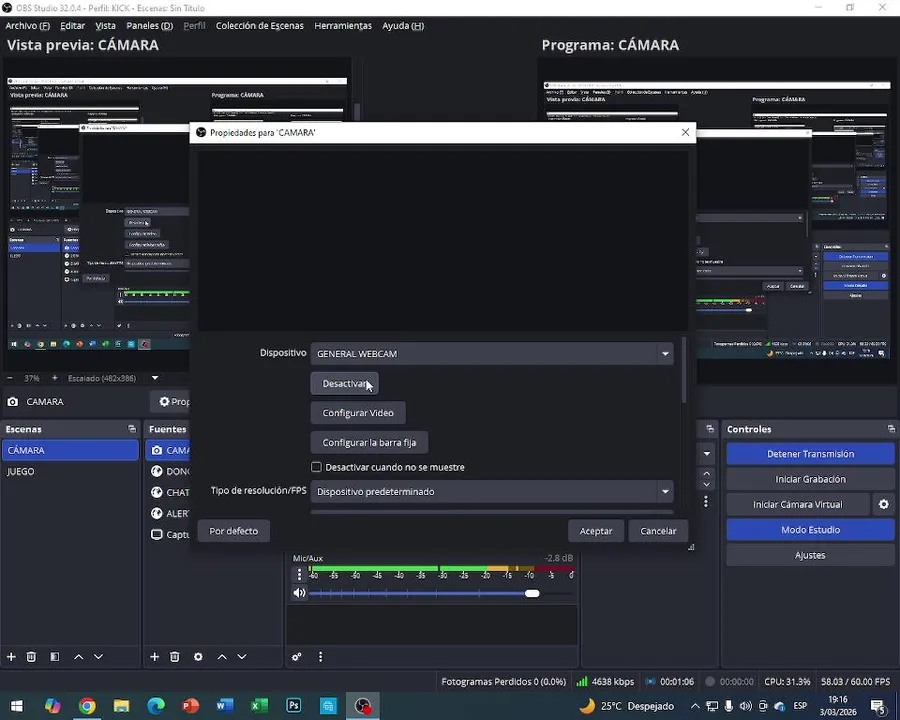Close the Propiedades para 'CAMARA' dialog

click(x=685, y=132)
